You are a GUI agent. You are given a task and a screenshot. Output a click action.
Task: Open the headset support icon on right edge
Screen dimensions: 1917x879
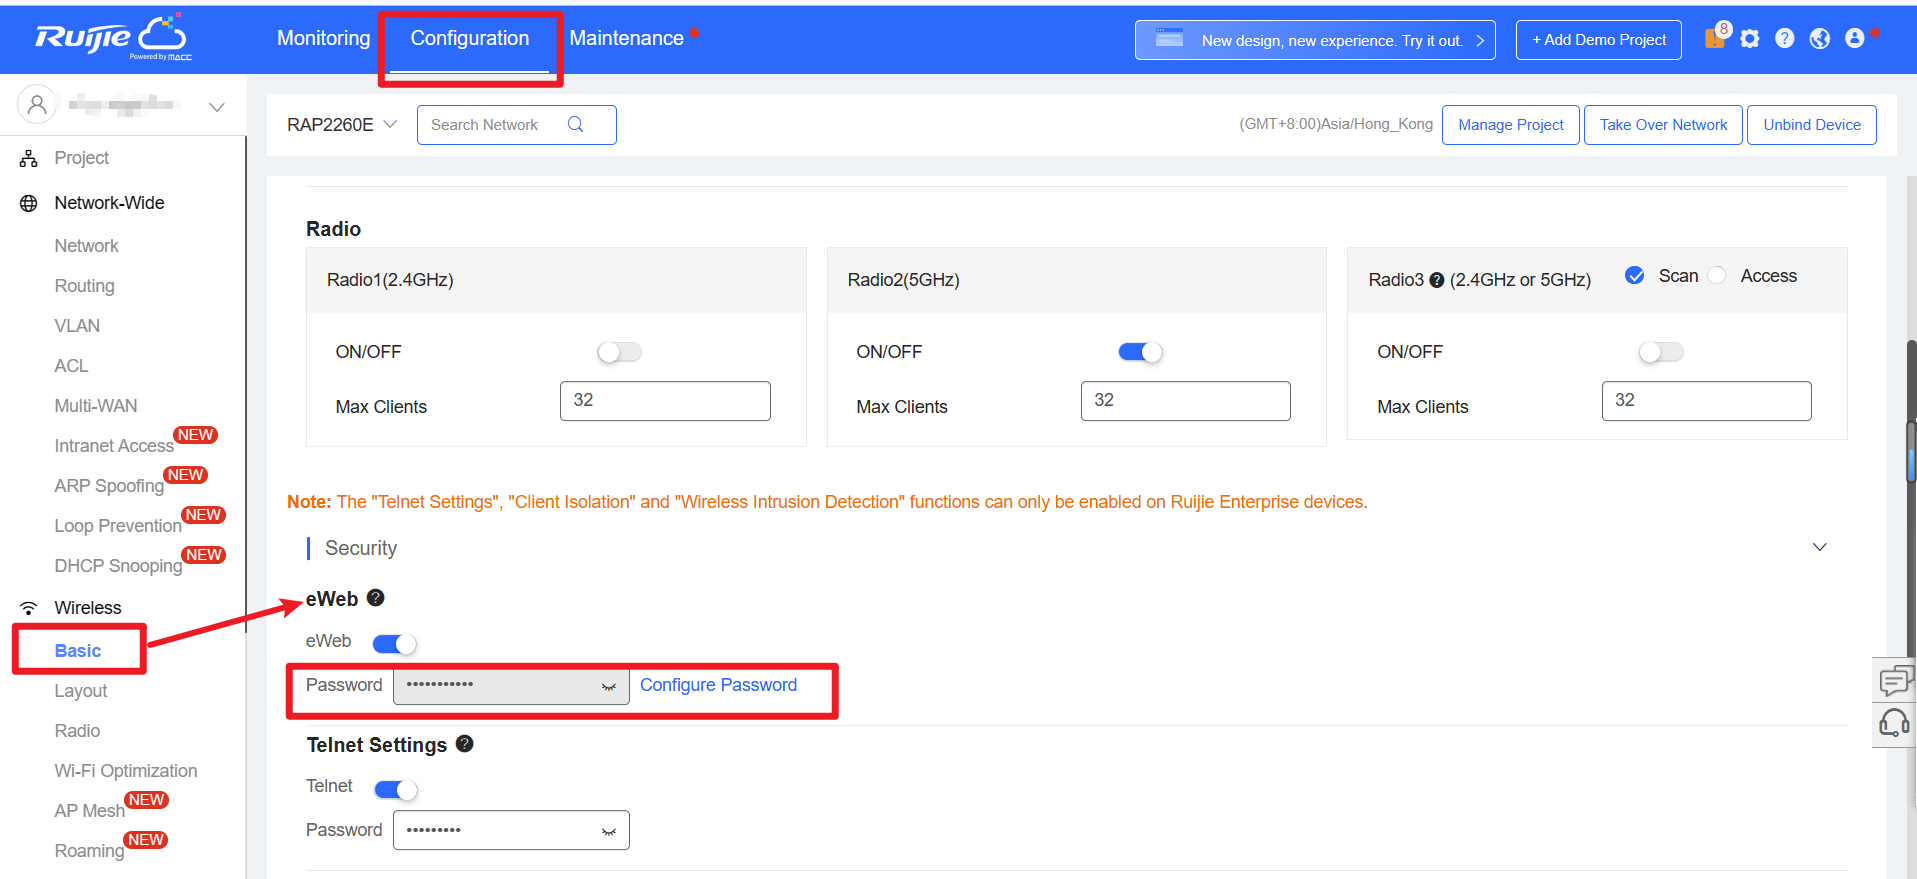click(1893, 723)
